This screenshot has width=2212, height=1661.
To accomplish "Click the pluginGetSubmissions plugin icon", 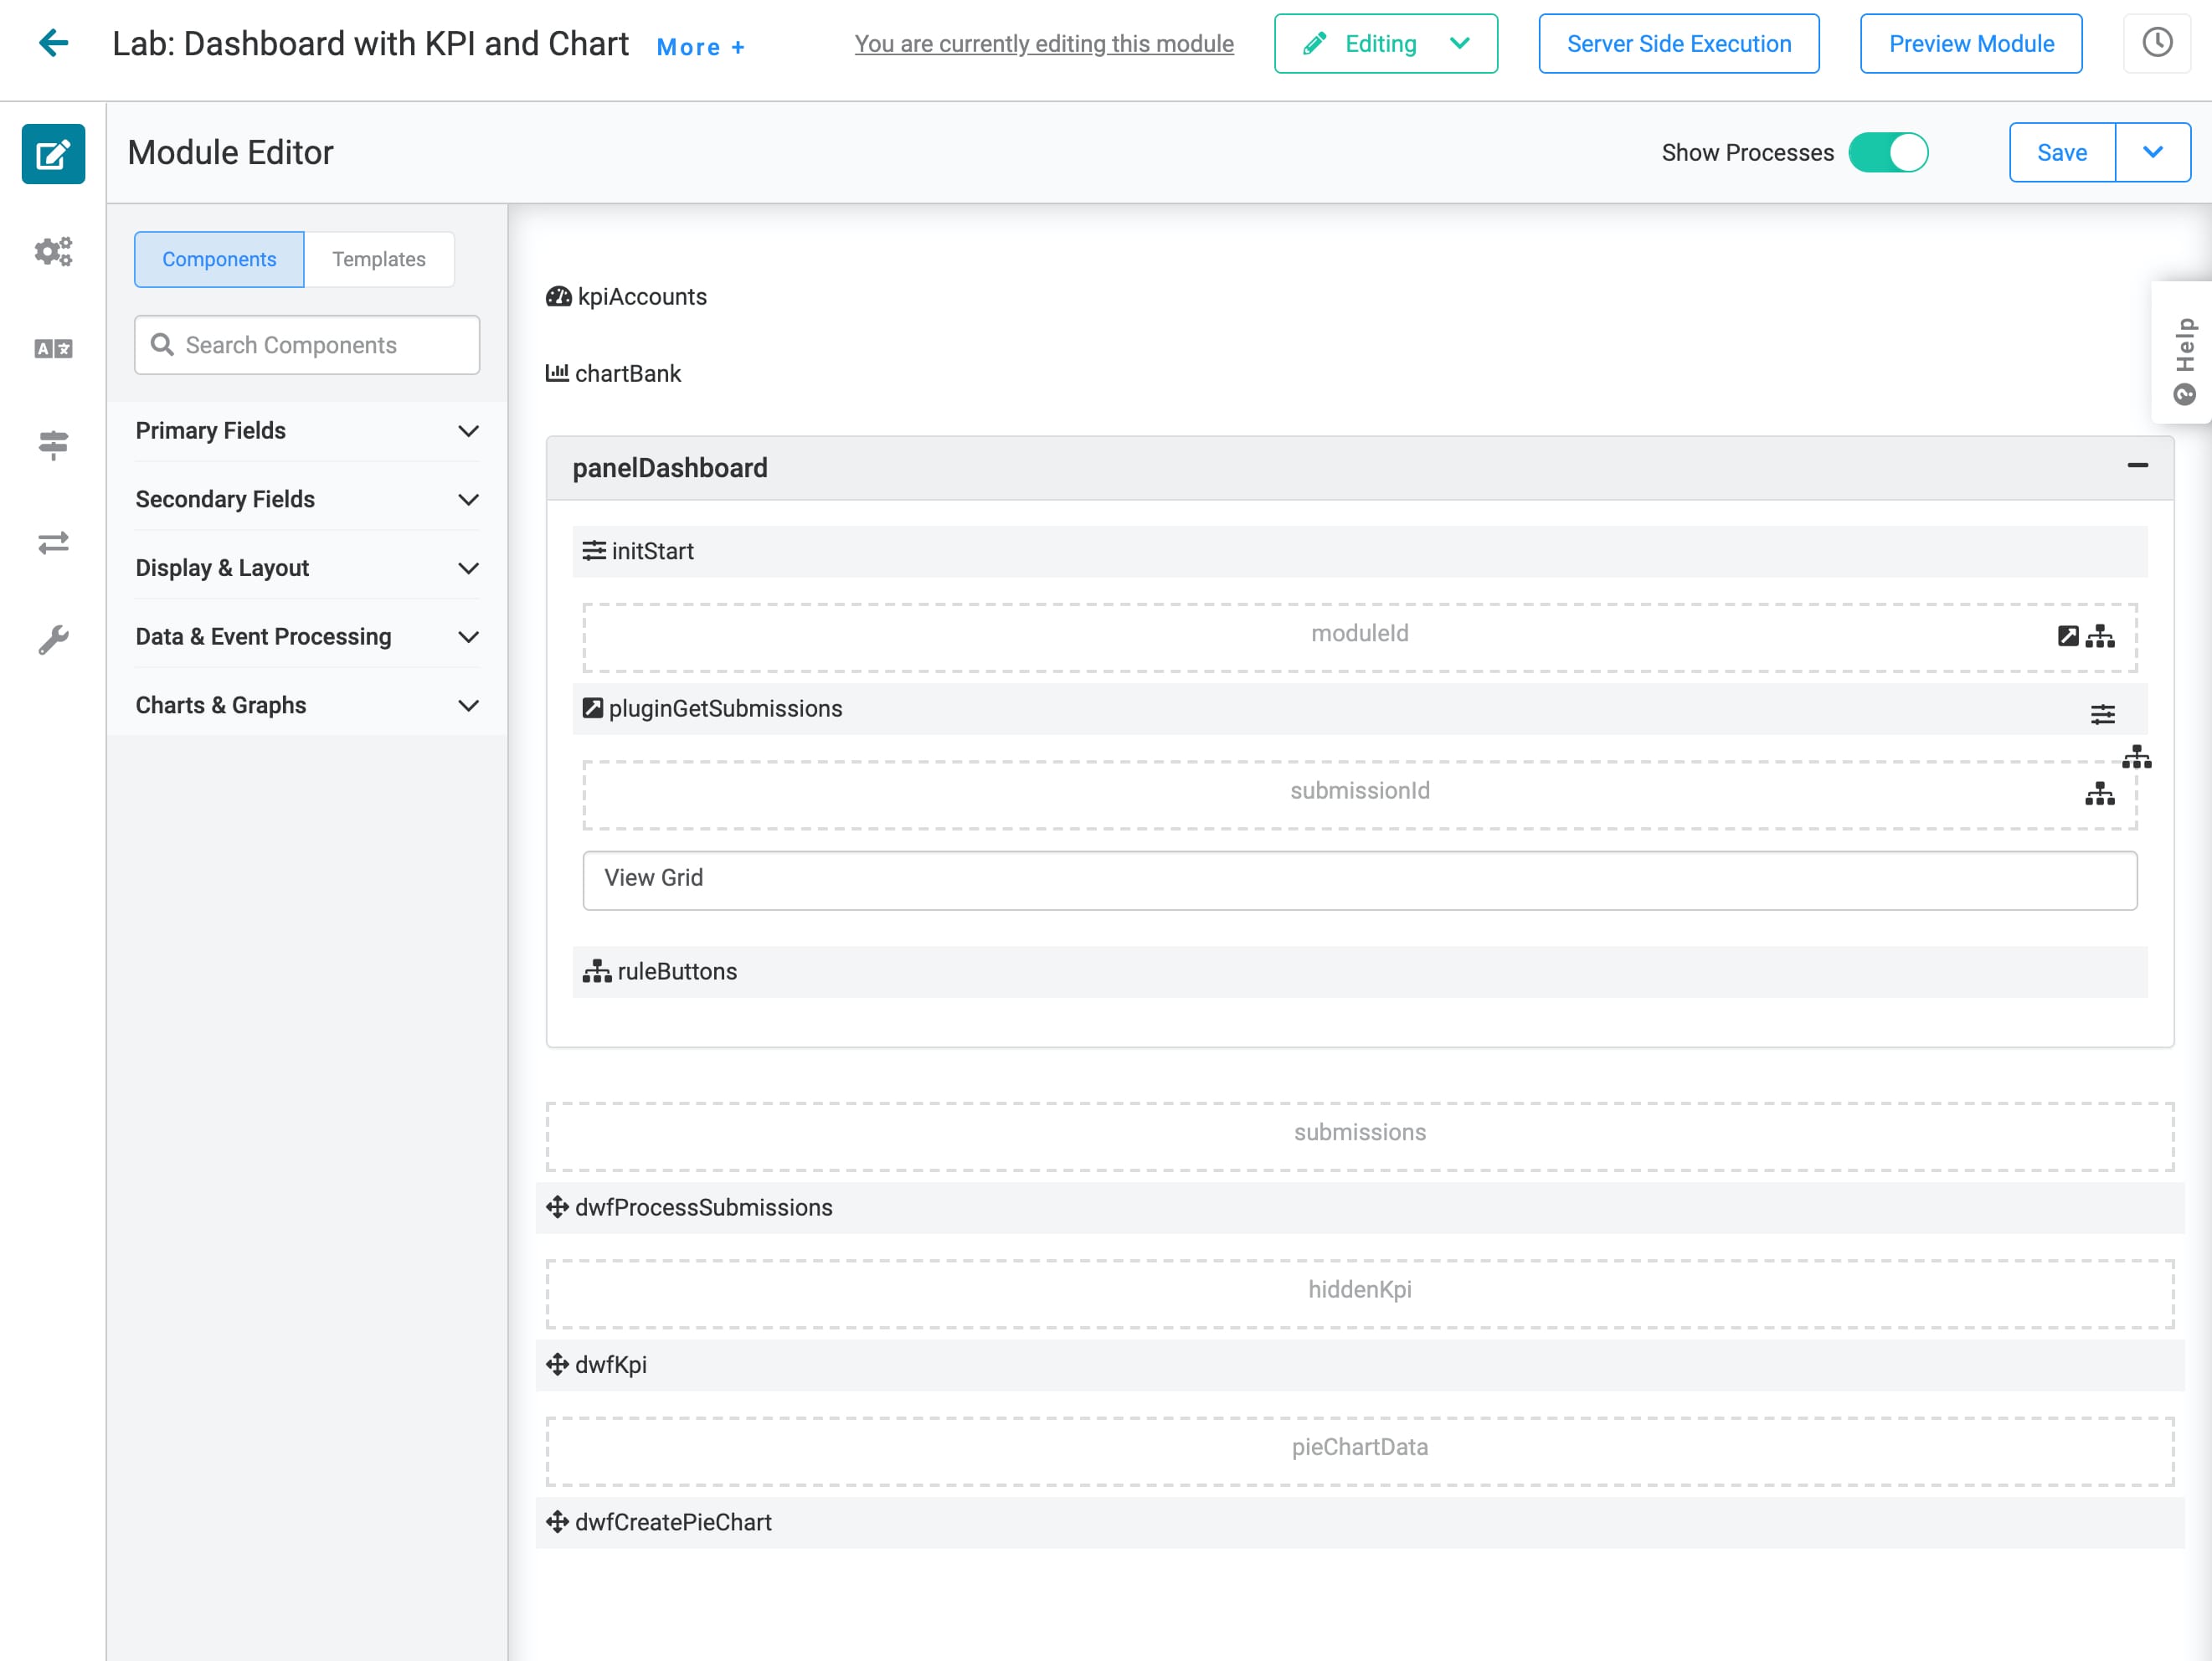I will click(x=593, y=708).
